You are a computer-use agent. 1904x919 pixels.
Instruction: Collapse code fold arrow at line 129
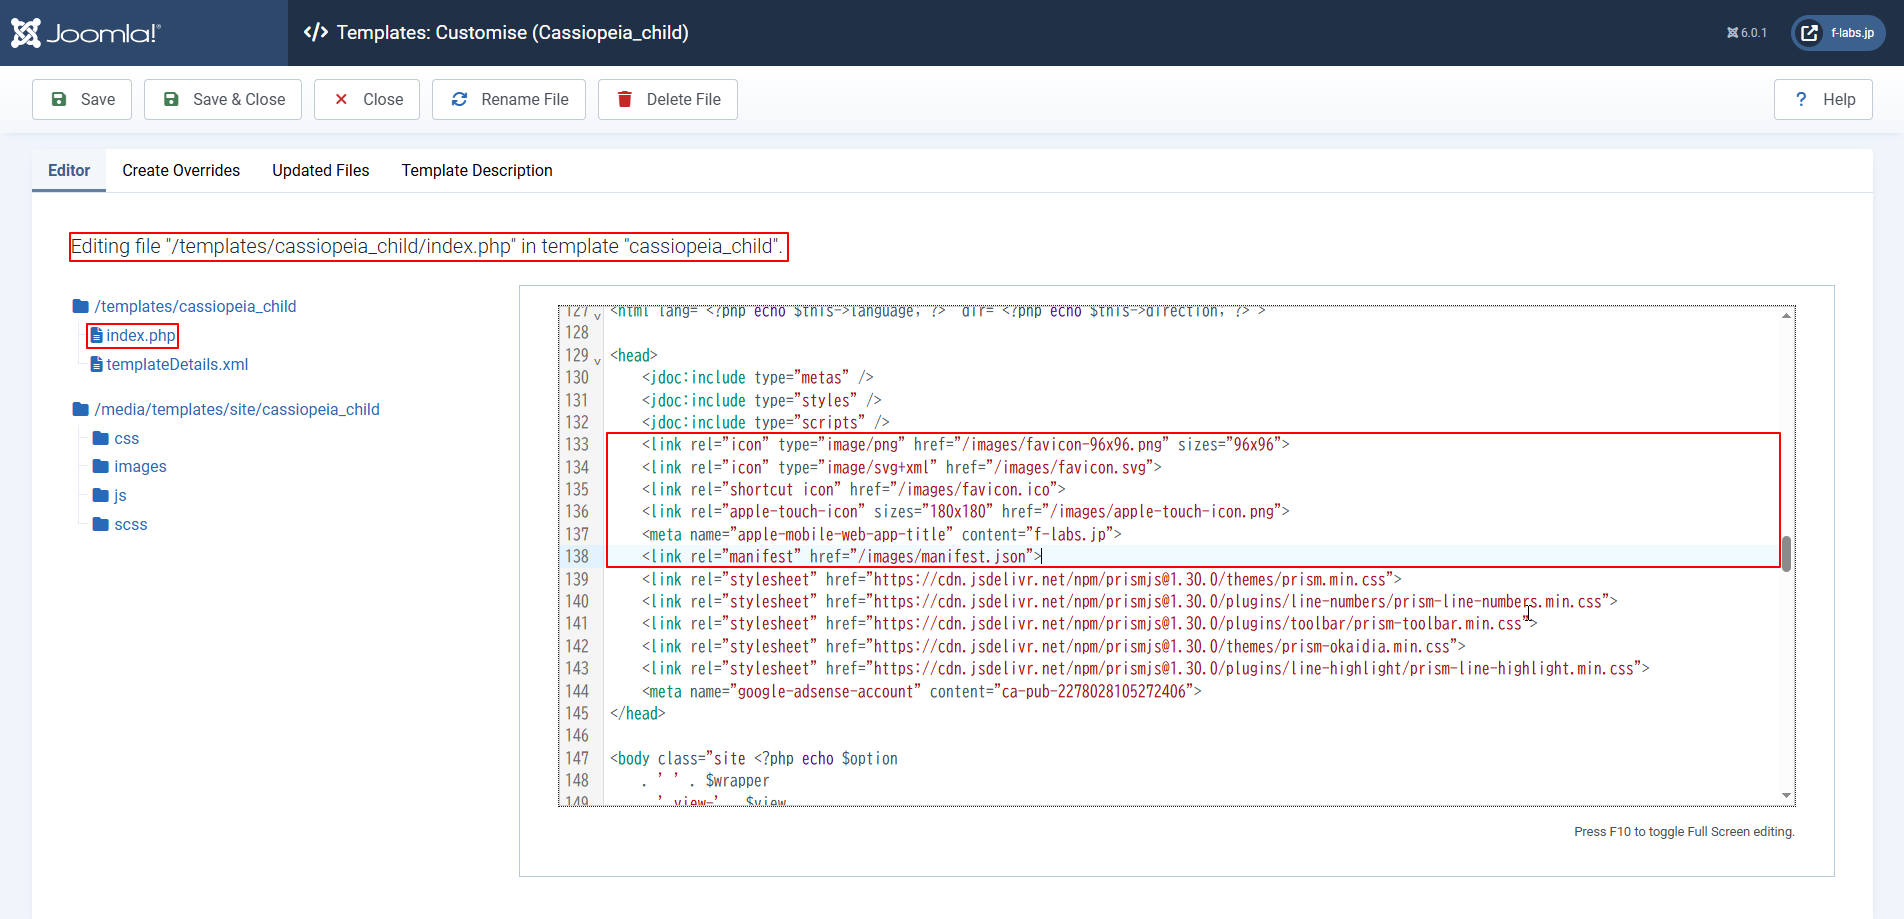point(598,361)
